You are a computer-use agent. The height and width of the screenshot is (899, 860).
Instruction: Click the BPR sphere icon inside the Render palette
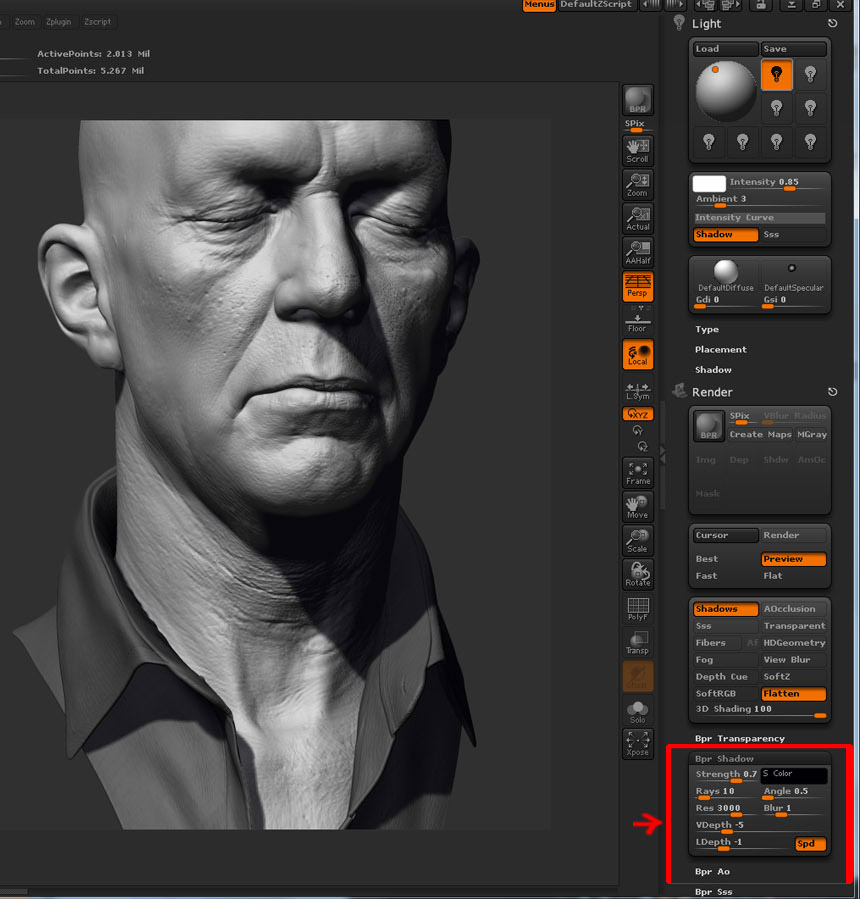(709, 426)
